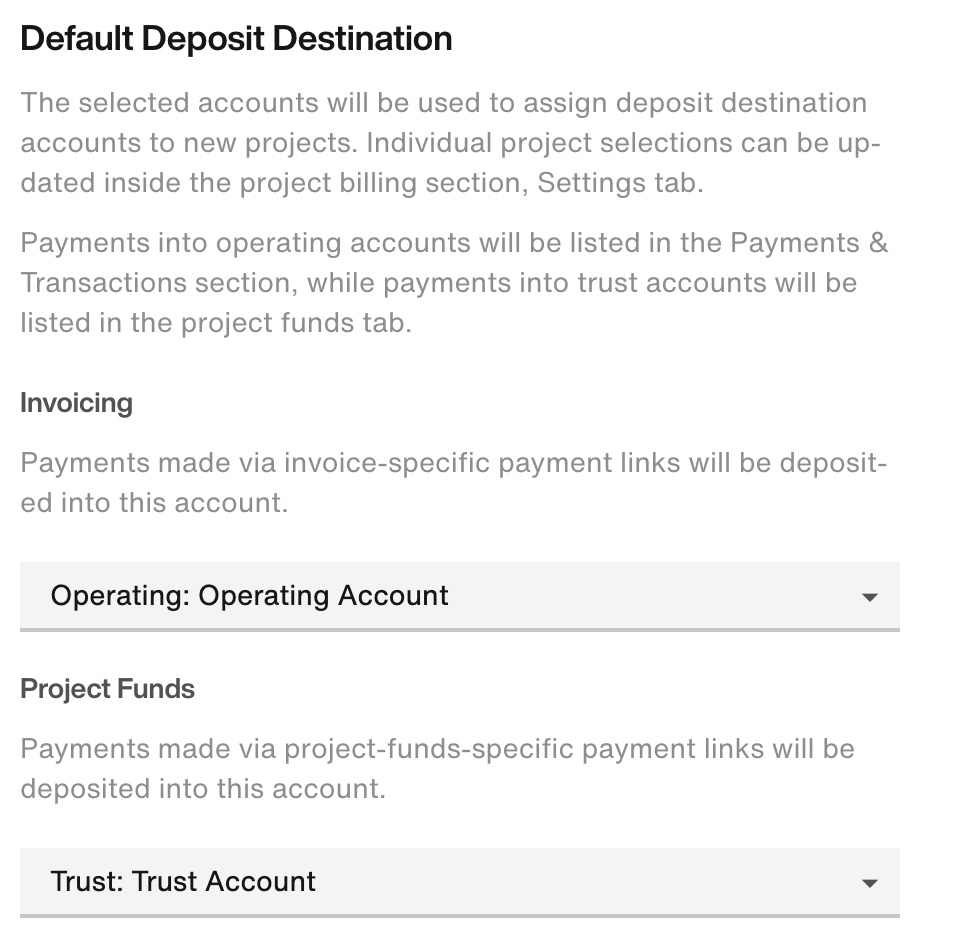Screen dimensions: 970x952
Task: Select the 'Operating: Operating Account' value text
Action: [x=249, y=596]
